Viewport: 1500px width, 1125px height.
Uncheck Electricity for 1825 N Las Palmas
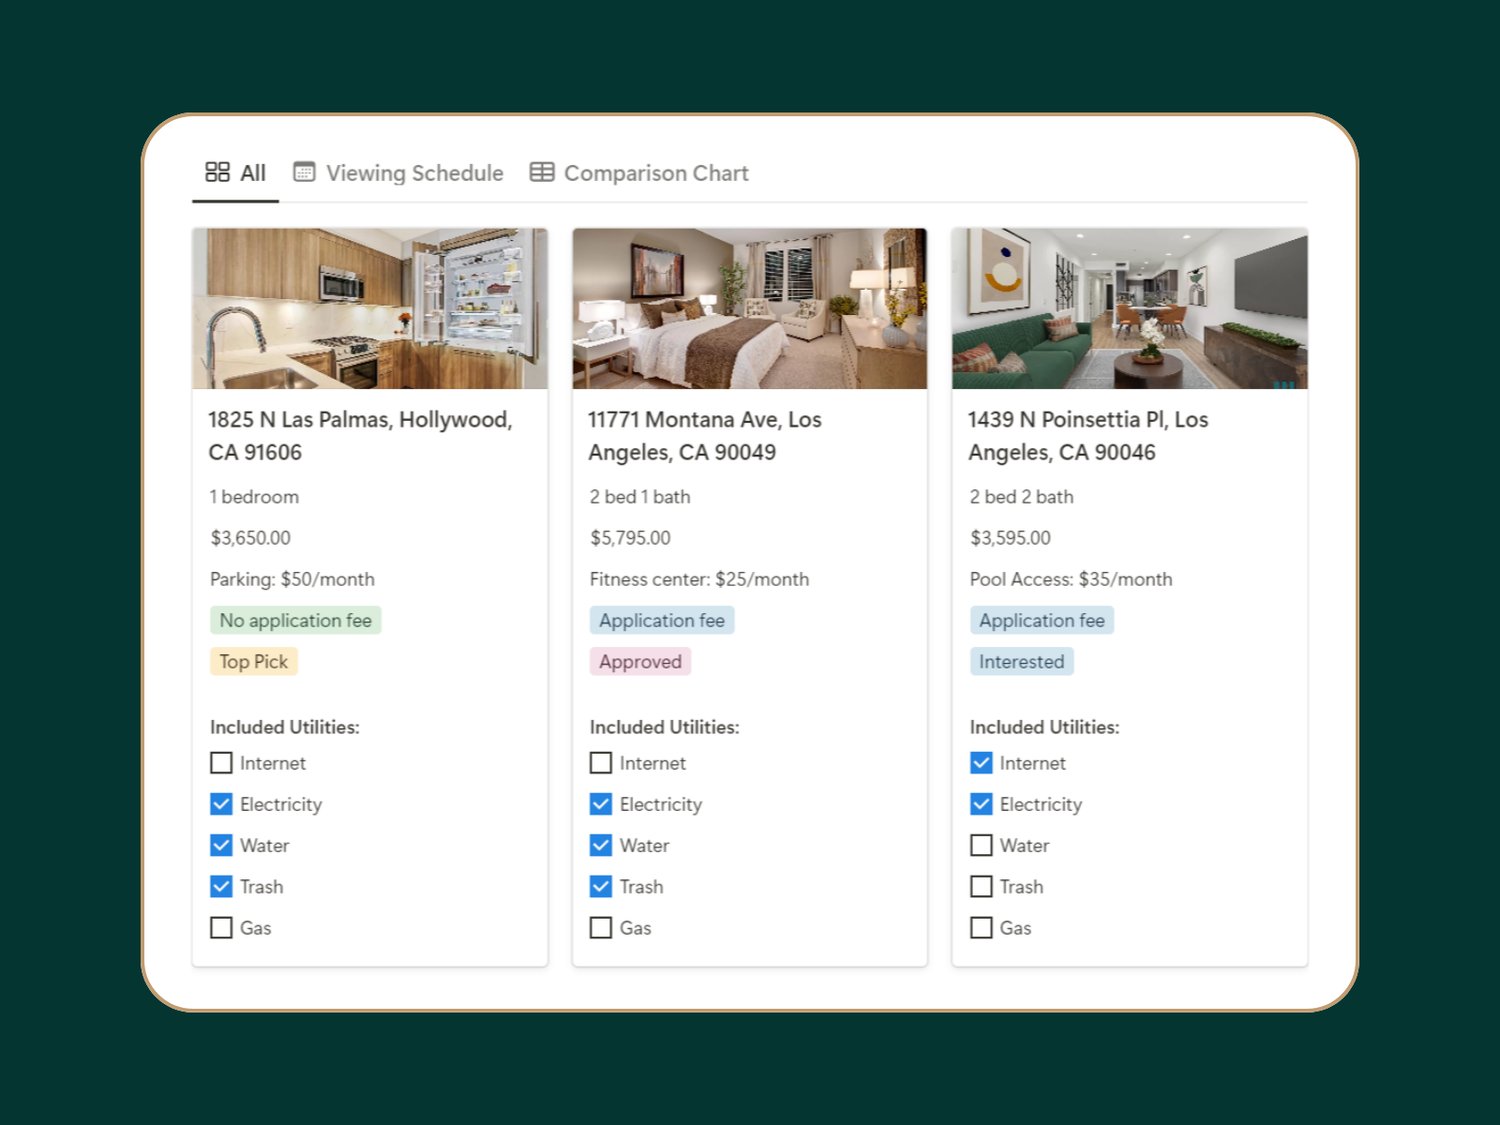[x=221, y=804]
